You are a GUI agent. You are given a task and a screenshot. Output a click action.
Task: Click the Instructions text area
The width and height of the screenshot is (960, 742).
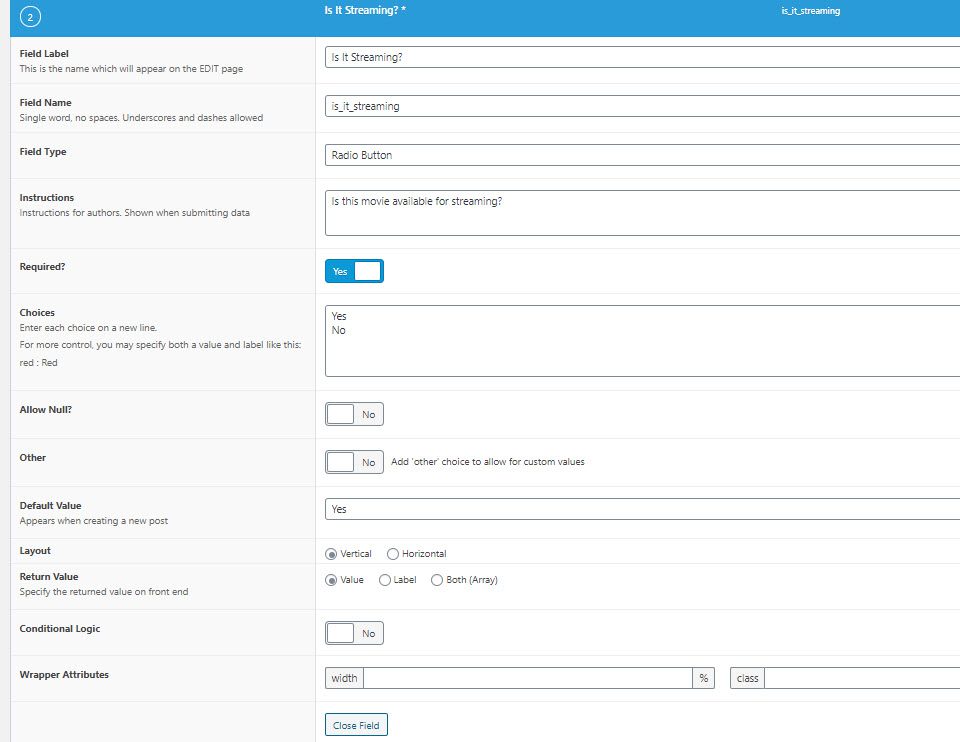[640, 213]
